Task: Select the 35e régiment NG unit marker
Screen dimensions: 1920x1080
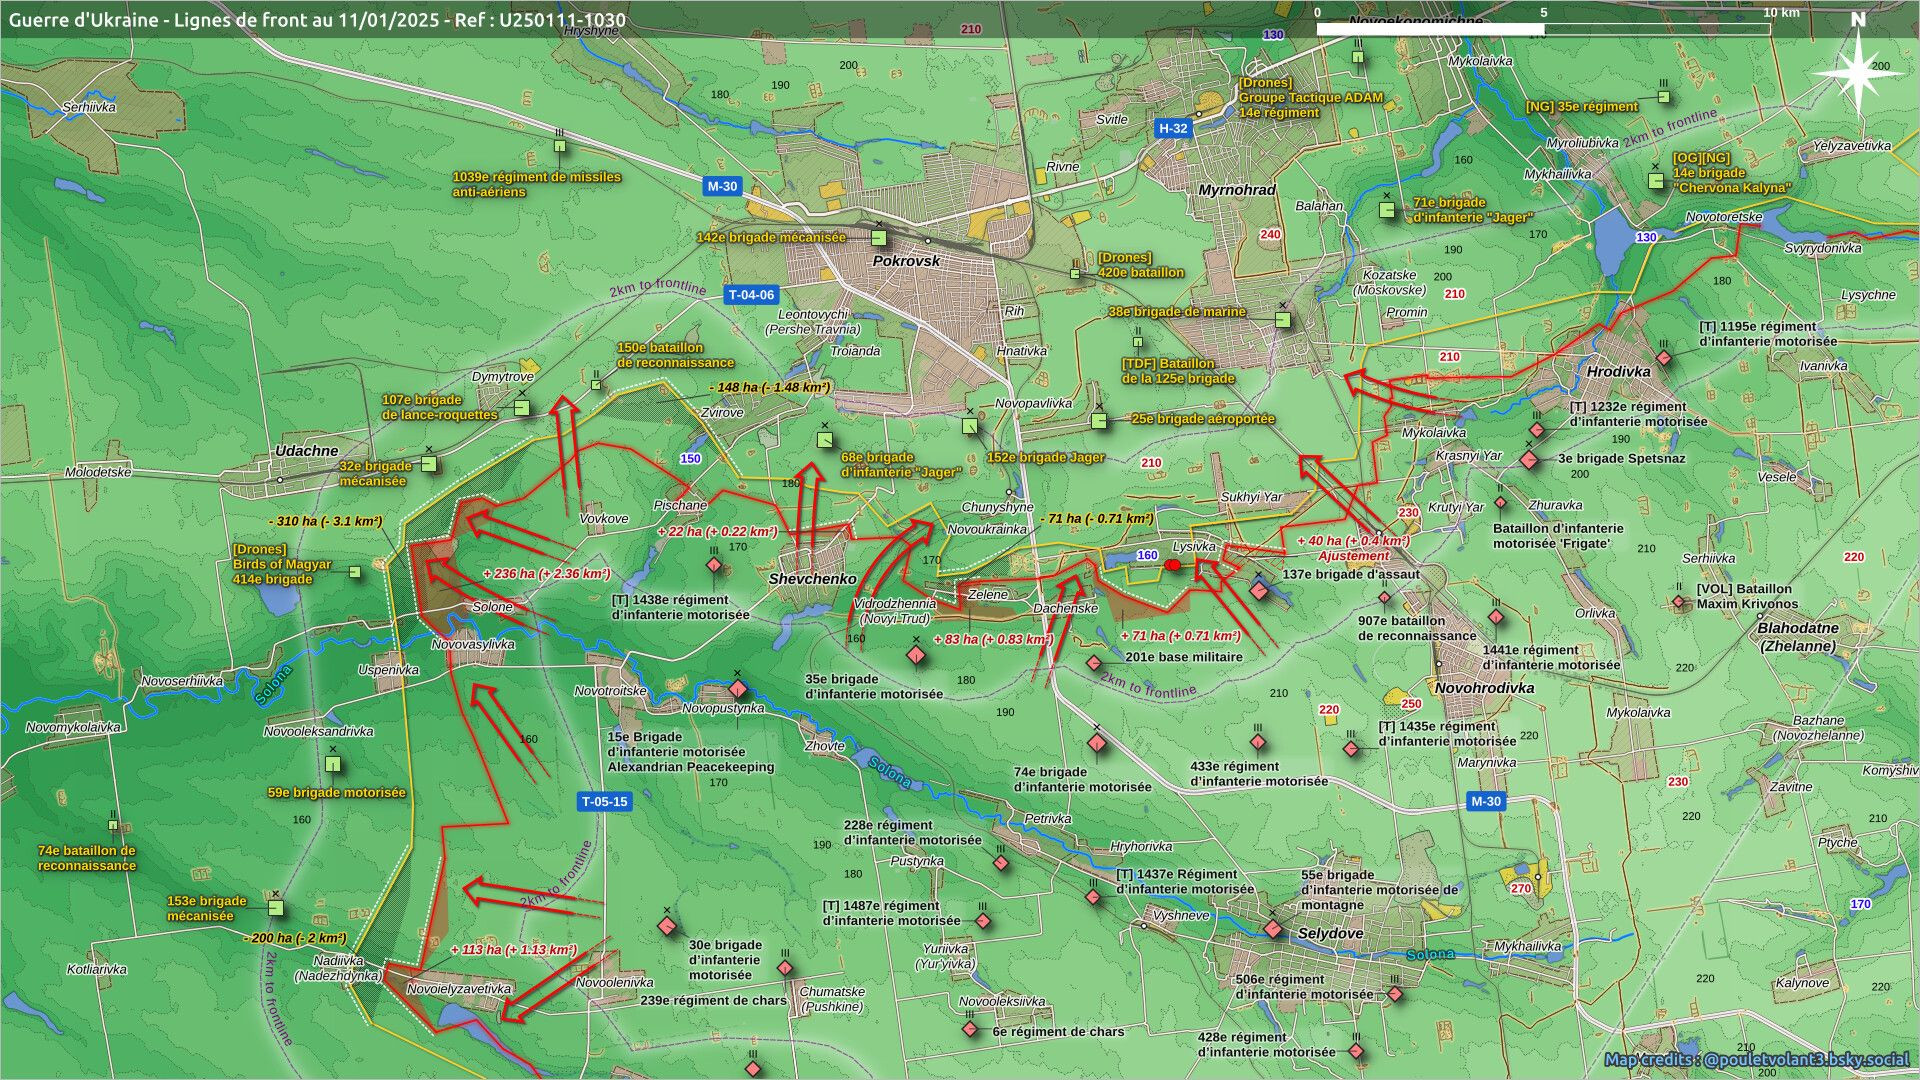Action: click(x=1664, y=97)
